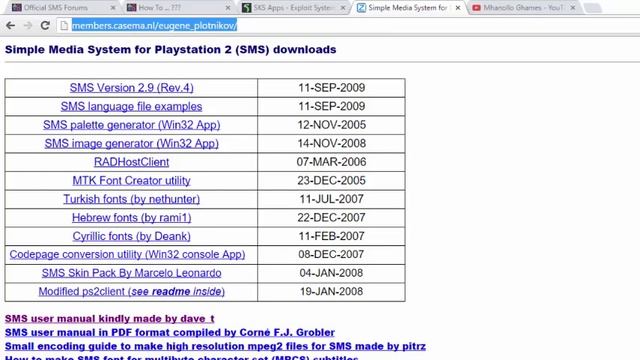Open the Codepage conversion utility link
The width and height of the screenshot is (640, 360).
(x=127, y=254)
